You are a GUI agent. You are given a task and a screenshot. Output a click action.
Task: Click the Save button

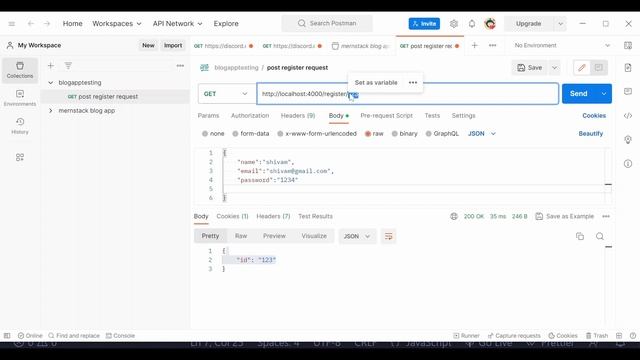click(530, 68)
